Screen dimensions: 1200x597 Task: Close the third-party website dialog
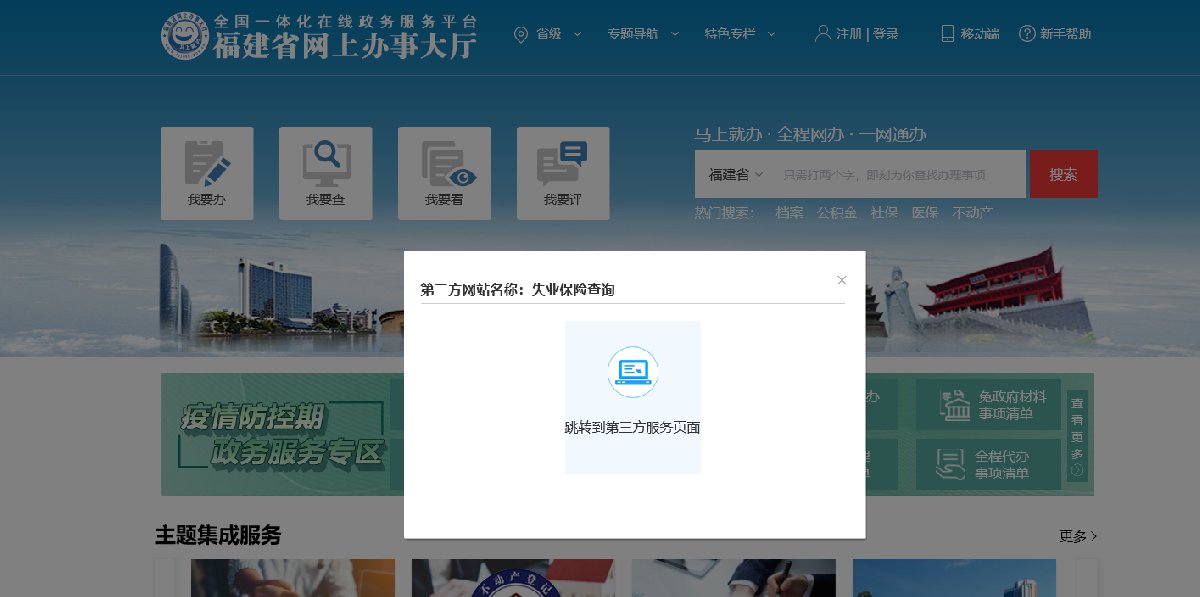[x=842, y=280]
